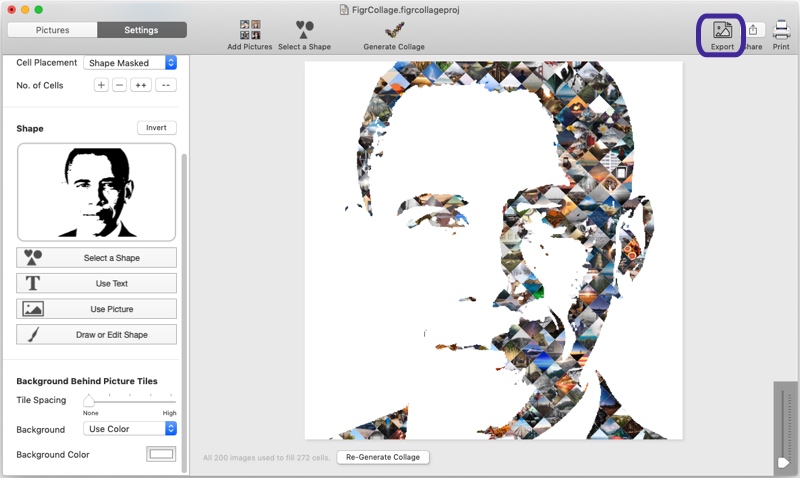This screenshot has width=800, height=478.
Task: Click the Share toolbar icon
Action: tap(752, 31)
